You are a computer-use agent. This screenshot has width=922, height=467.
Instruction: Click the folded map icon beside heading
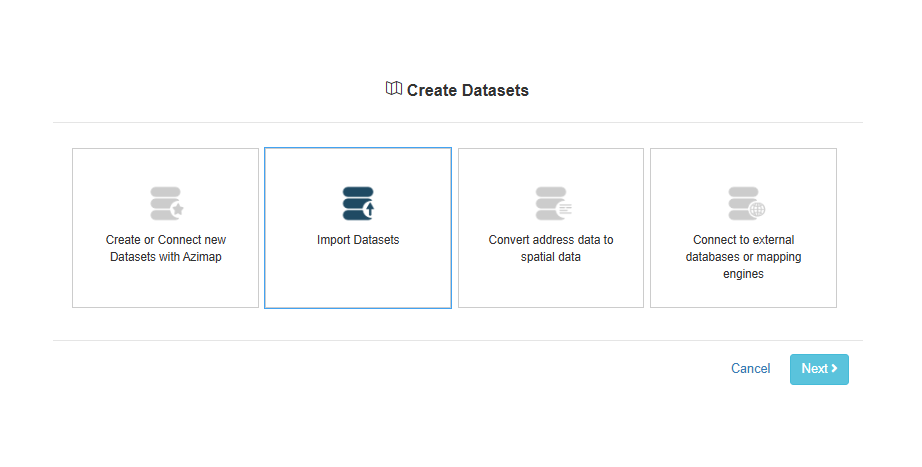coord(394,89)
